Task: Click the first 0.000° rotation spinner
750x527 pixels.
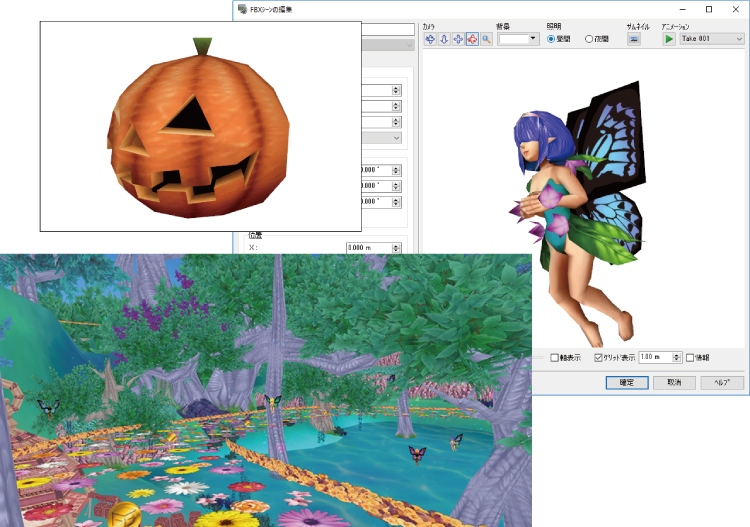Action: click(396, 170)
